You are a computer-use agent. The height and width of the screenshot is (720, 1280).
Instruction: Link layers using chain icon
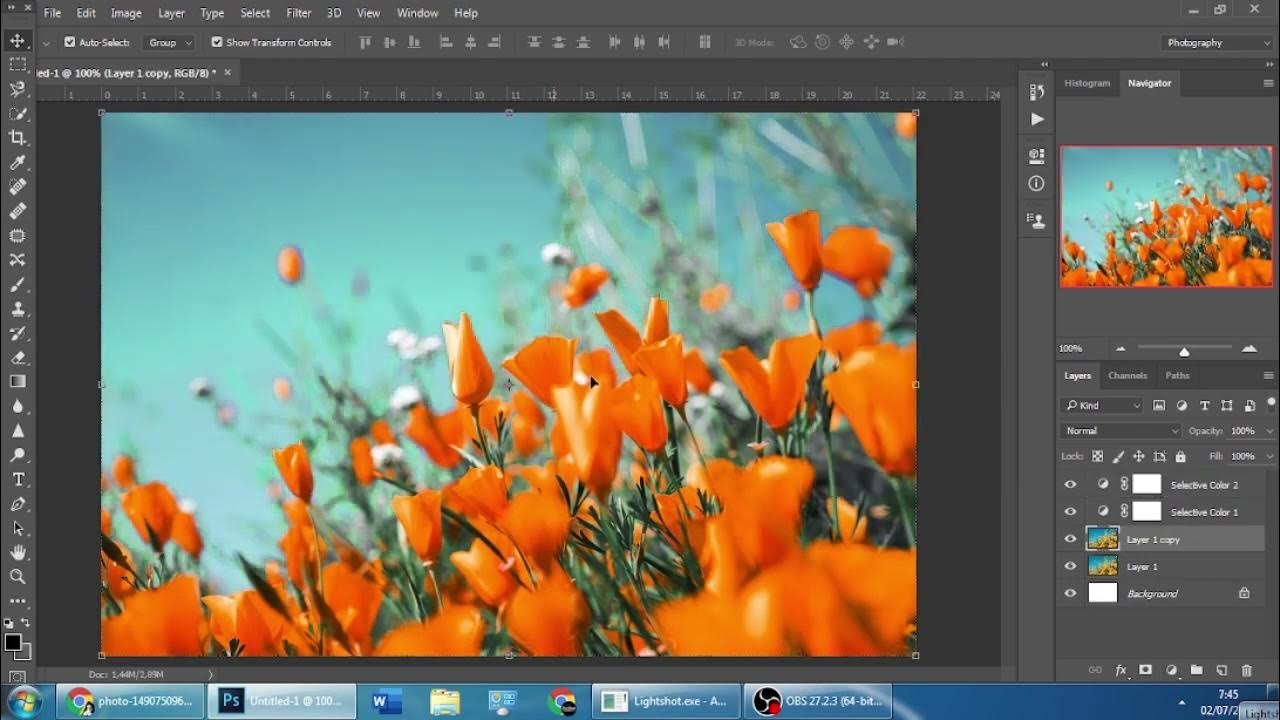point(1095,670)
